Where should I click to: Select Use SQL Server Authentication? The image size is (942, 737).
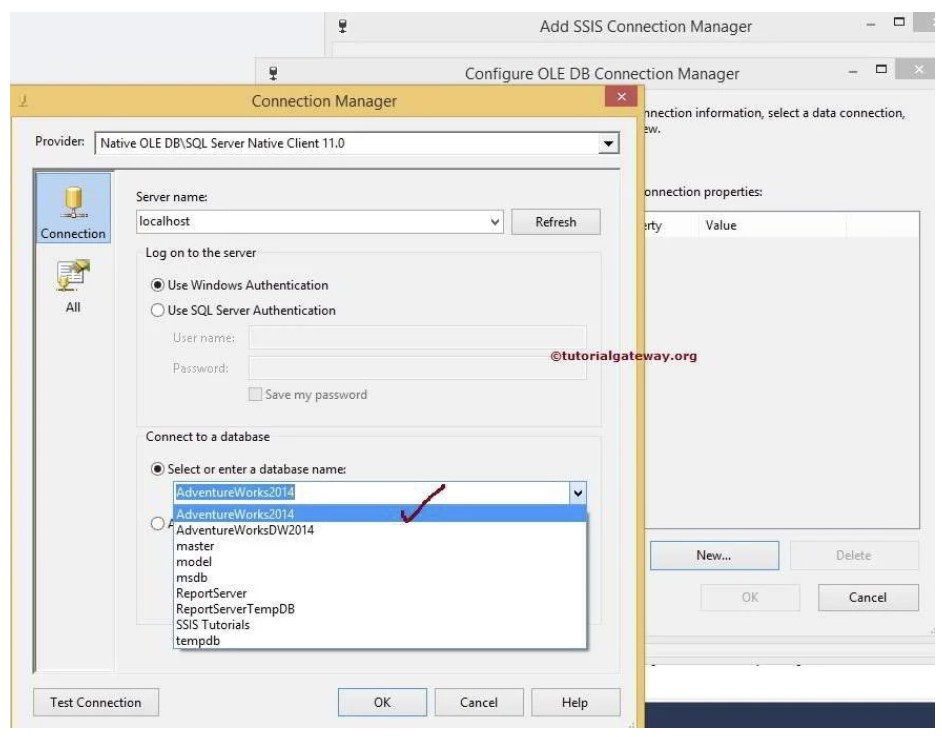point(157,310)
